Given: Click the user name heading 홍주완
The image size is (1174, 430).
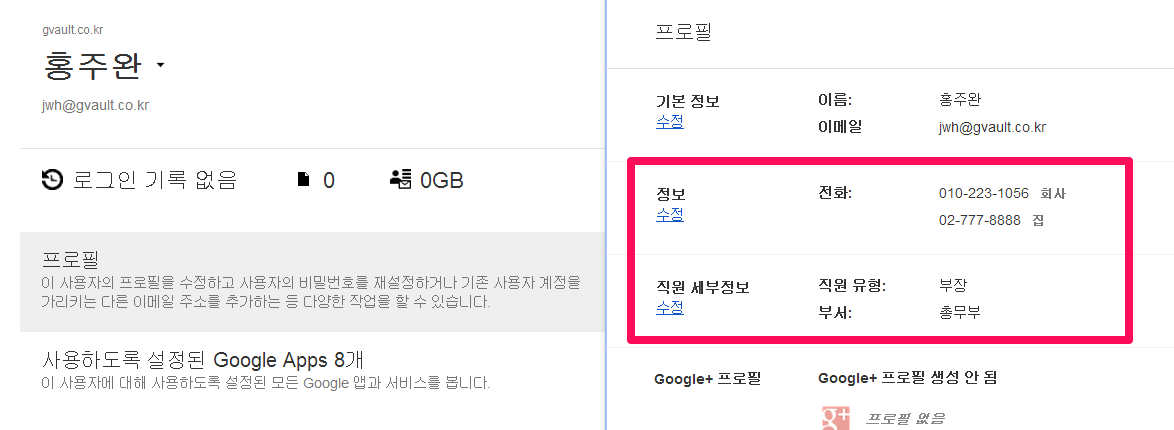Looking at the screenshot, I should click(92, 66).
